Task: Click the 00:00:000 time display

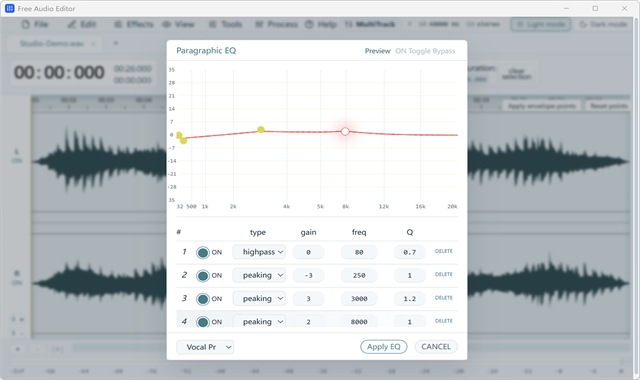Action: coord(59,73)
